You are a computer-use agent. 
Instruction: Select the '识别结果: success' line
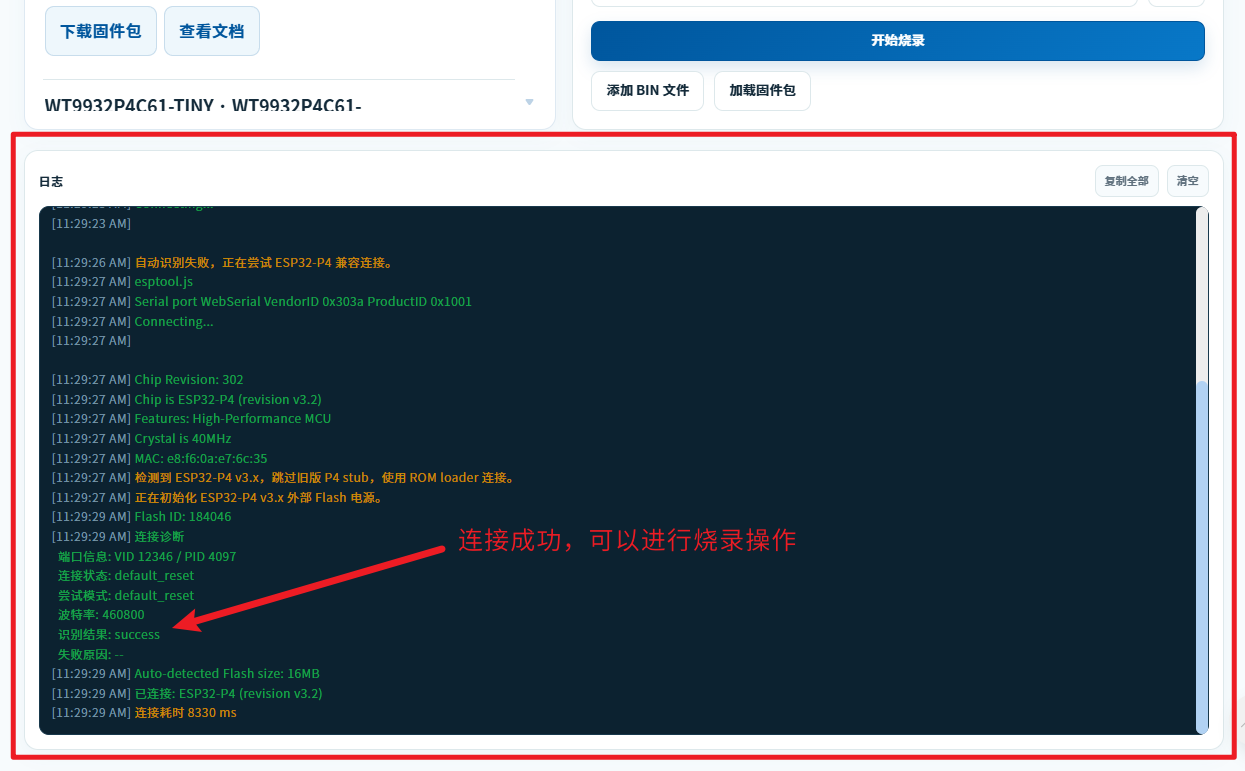[109, 634]
